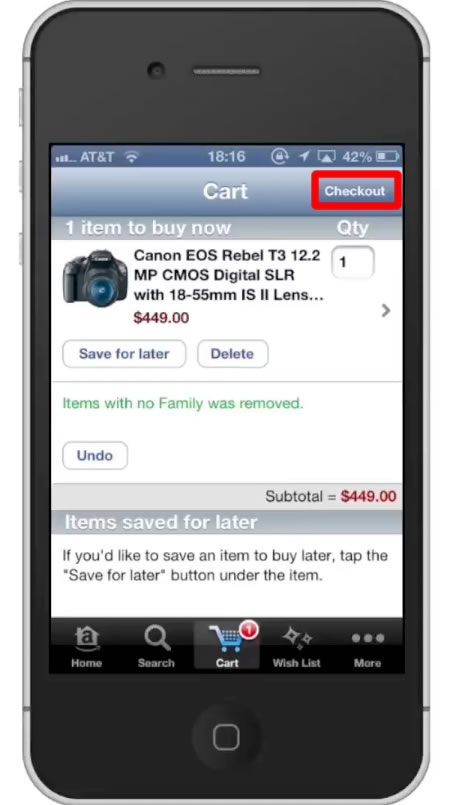Open product details via right chevron

click(386, 310)
